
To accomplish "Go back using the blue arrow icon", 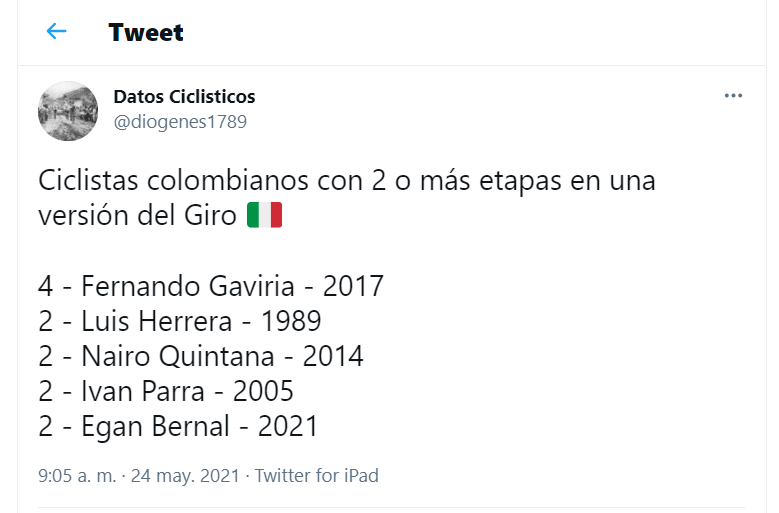I will tap(56, 31).
